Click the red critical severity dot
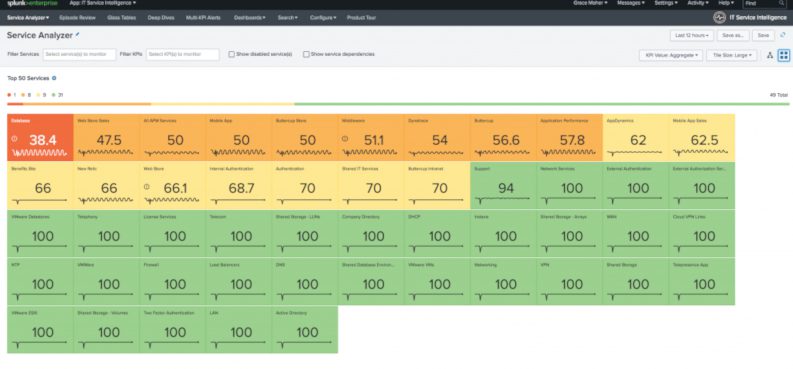Viewport: 793px width, 369px height. (9, 95)
